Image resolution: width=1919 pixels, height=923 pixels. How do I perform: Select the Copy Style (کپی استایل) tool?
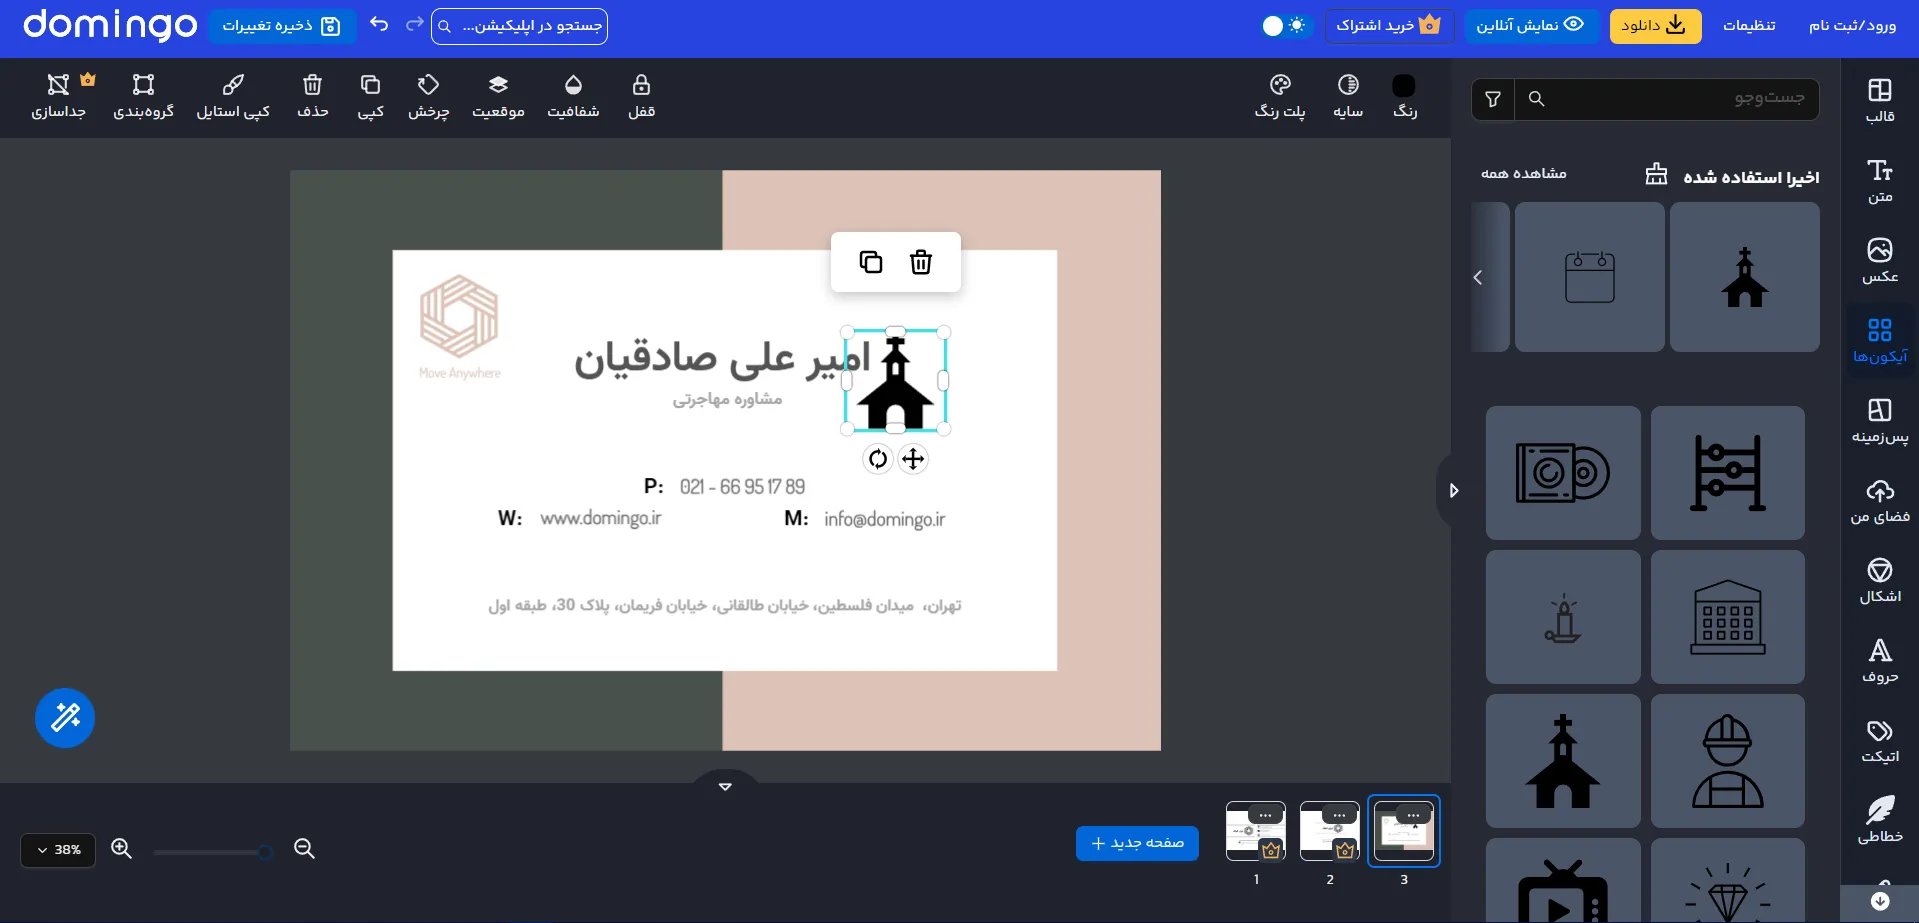233,96
